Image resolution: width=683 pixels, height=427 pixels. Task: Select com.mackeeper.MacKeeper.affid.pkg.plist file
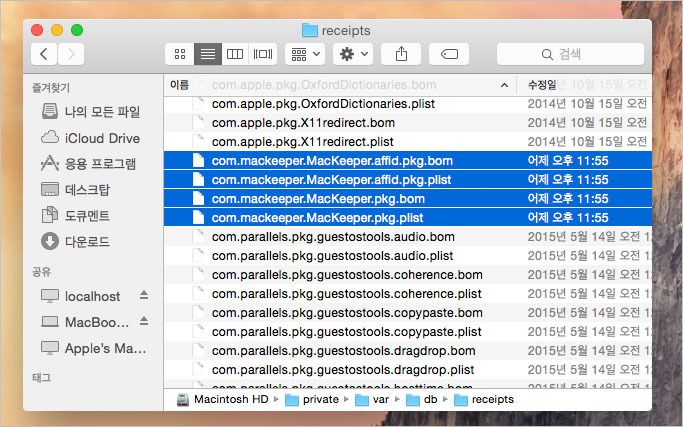click(408, 180)
